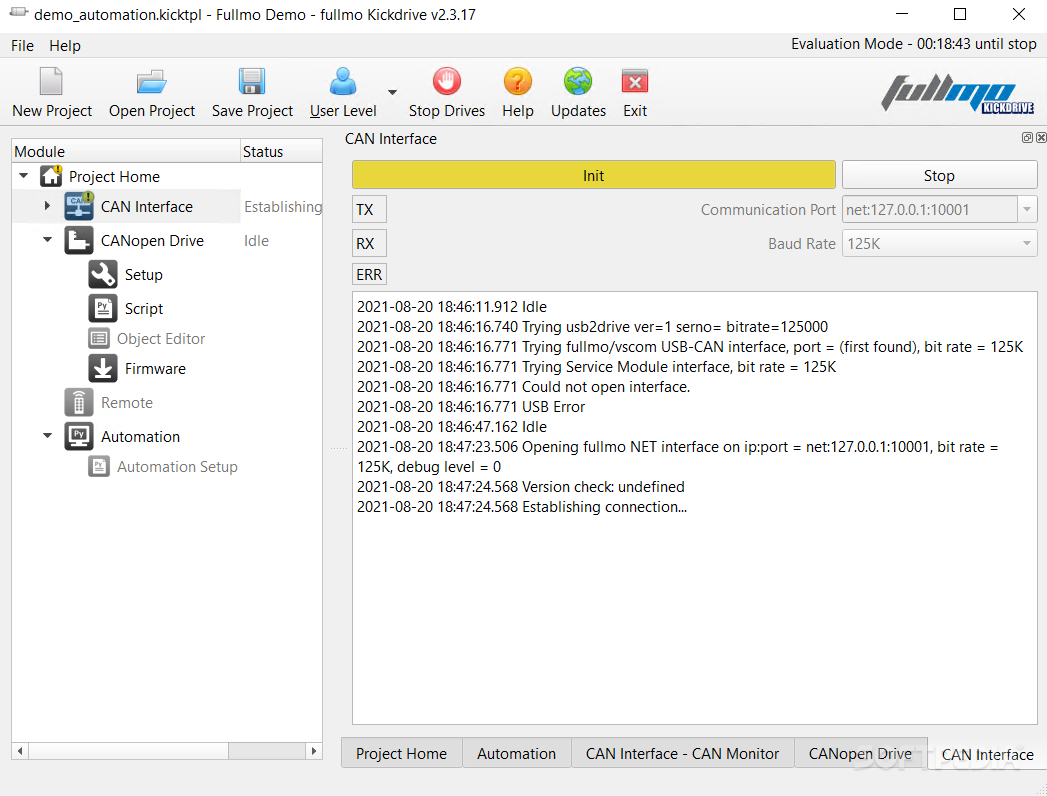Select Automation Setup tree item
Viewport: 1047px width, 796px height.
[x=177, y=466]
